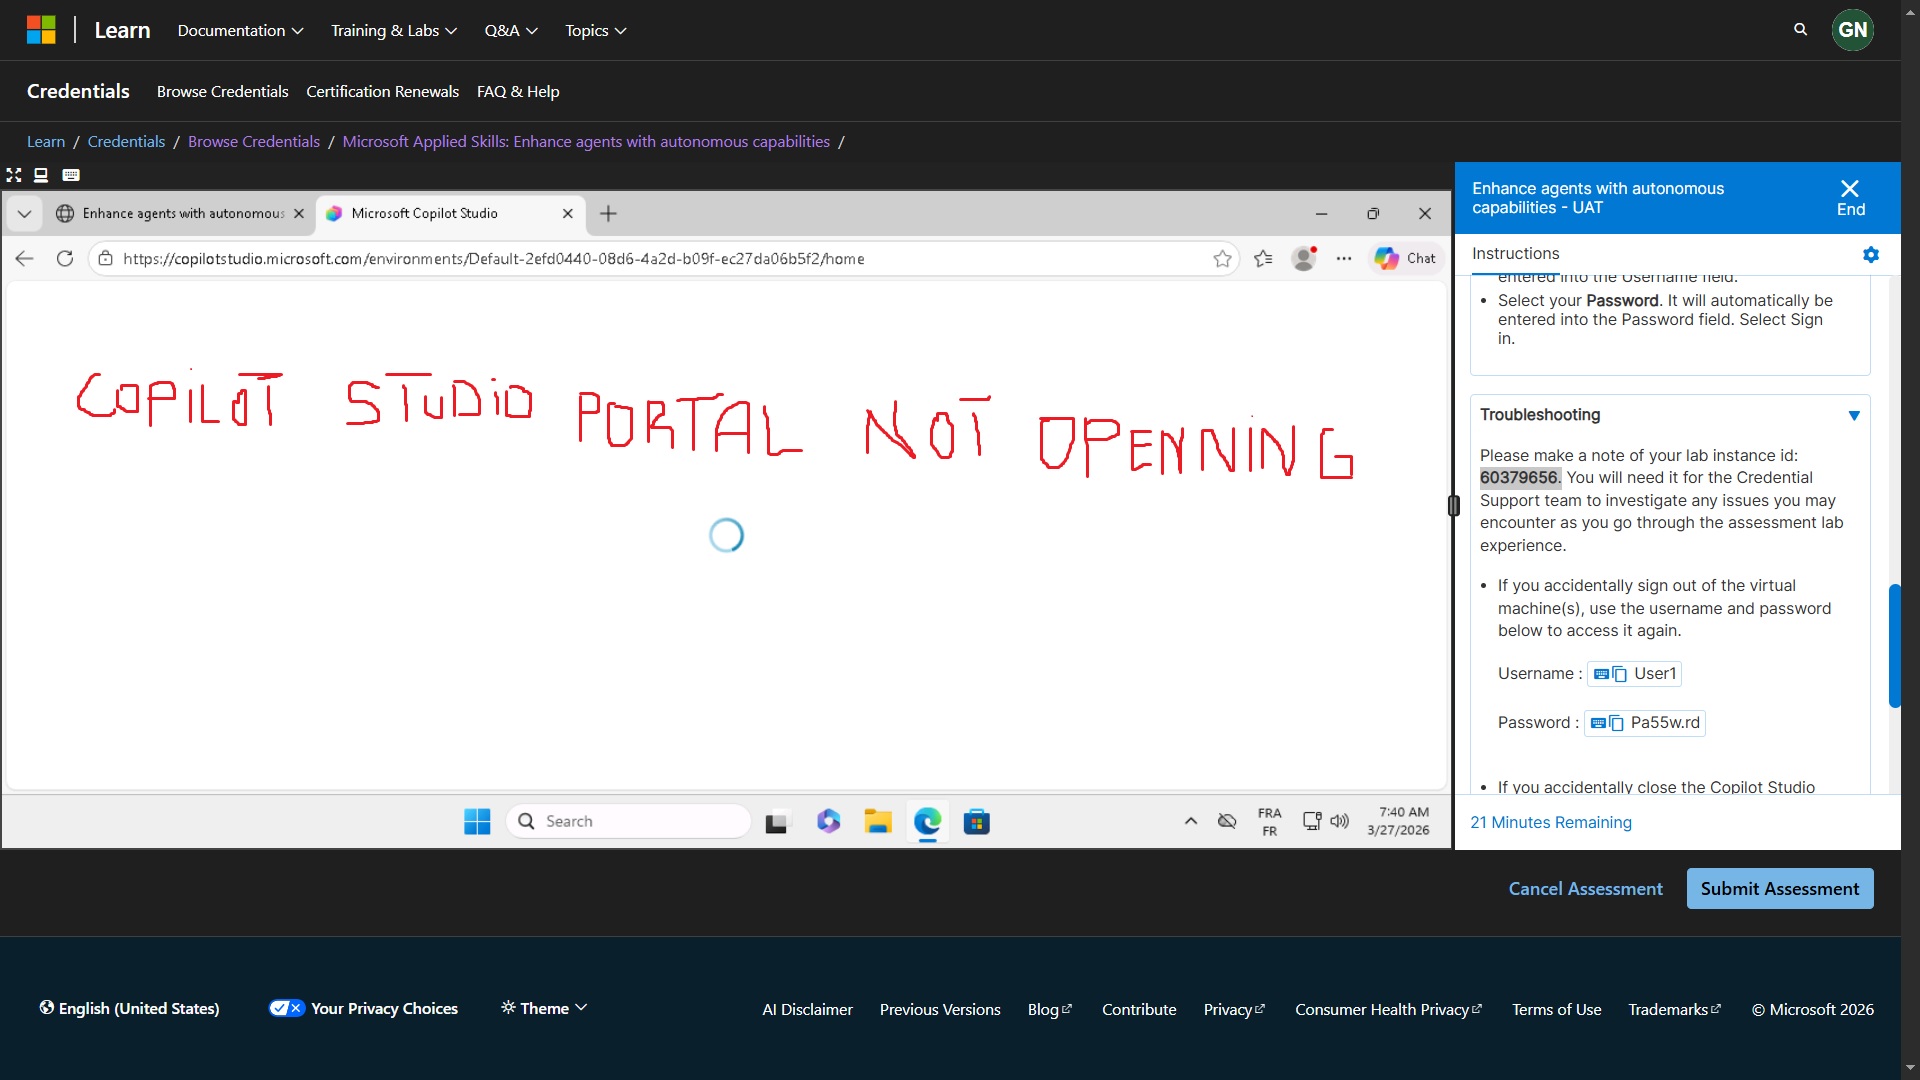Switch FRA FR keyboard language
This screenshot has height=1080, width=1920.
coord(1269,822)
